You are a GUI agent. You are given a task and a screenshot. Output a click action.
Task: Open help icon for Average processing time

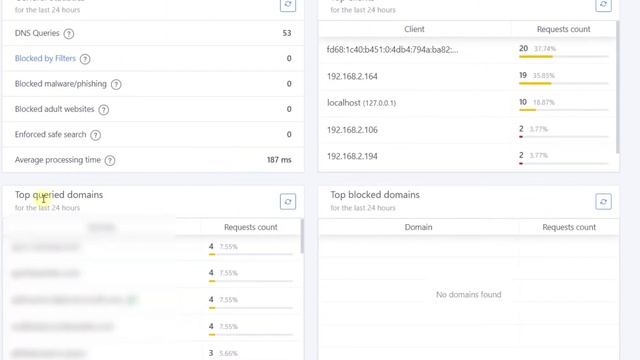(110, 160)
